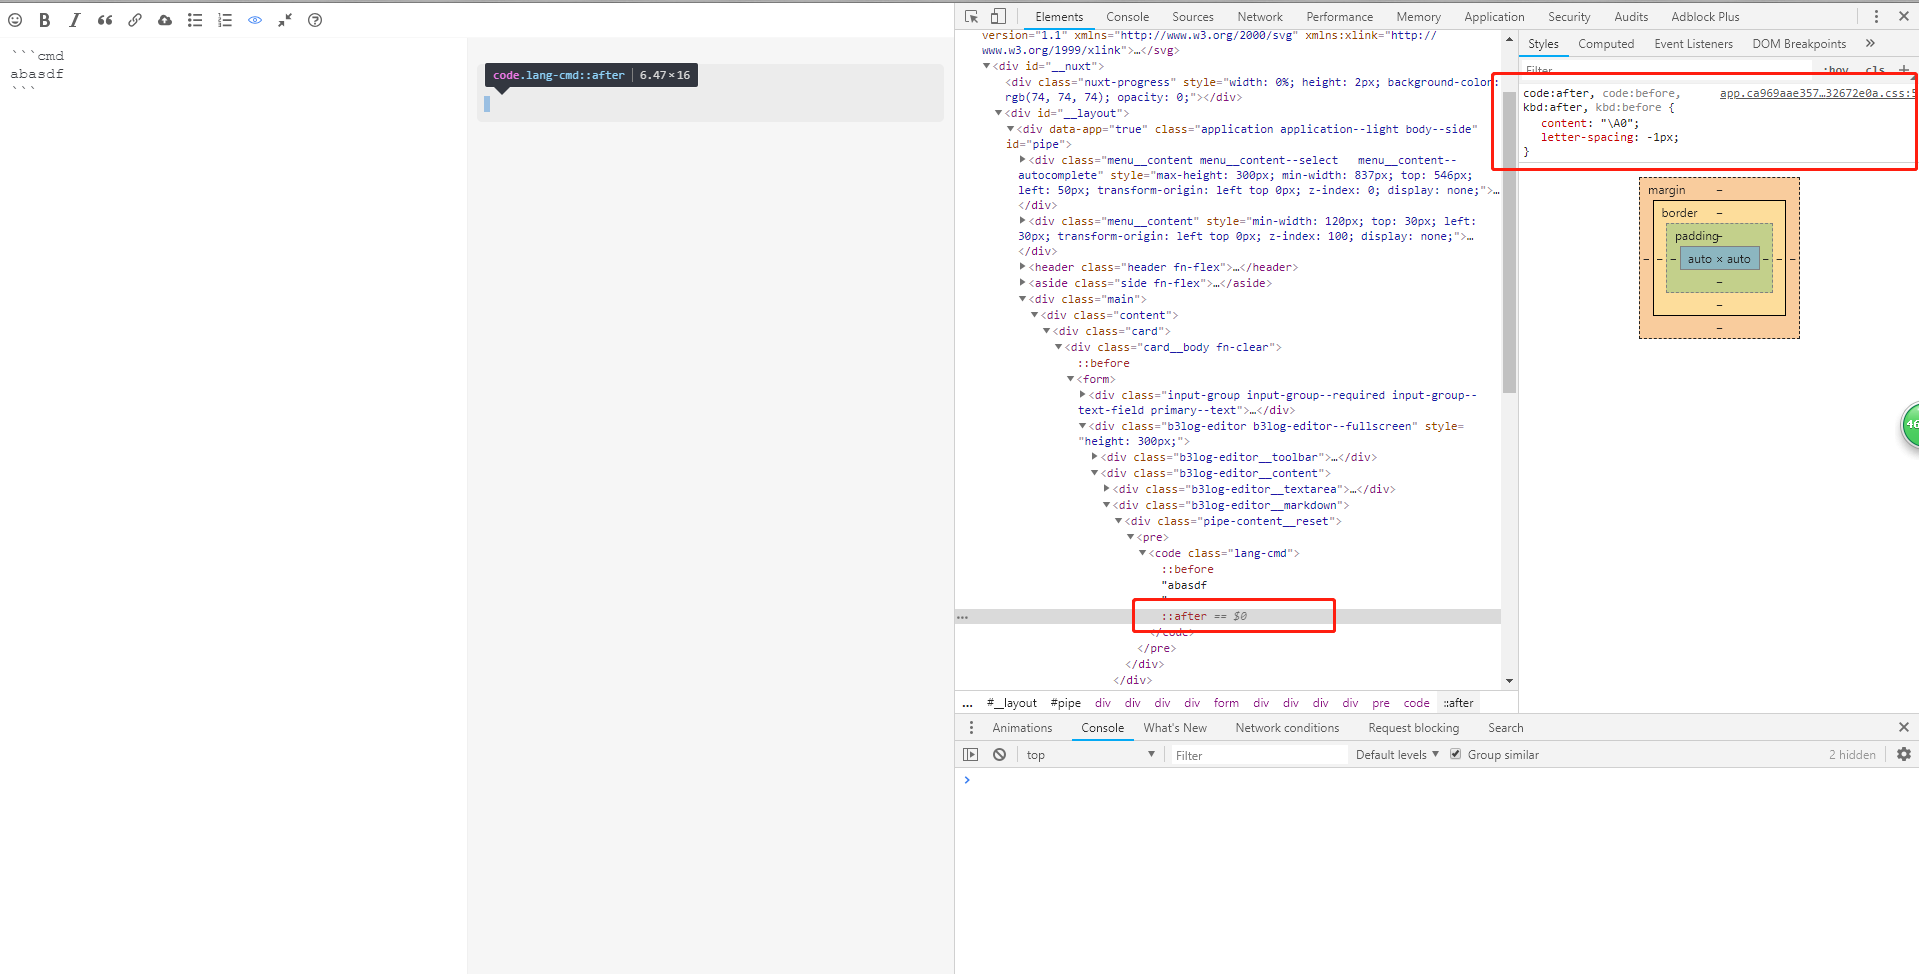Viewport: 1919px width, 974px height.
Task: Clear the console with the ban icon
Action: [999, 755]
